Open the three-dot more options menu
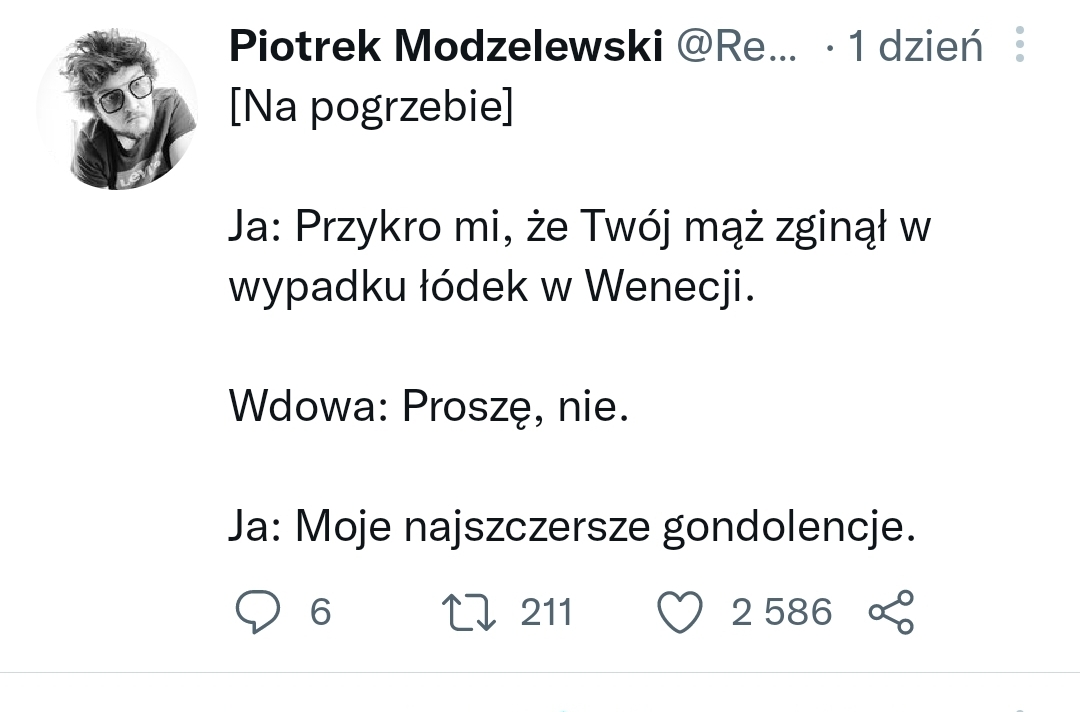 click(1020, 45)
